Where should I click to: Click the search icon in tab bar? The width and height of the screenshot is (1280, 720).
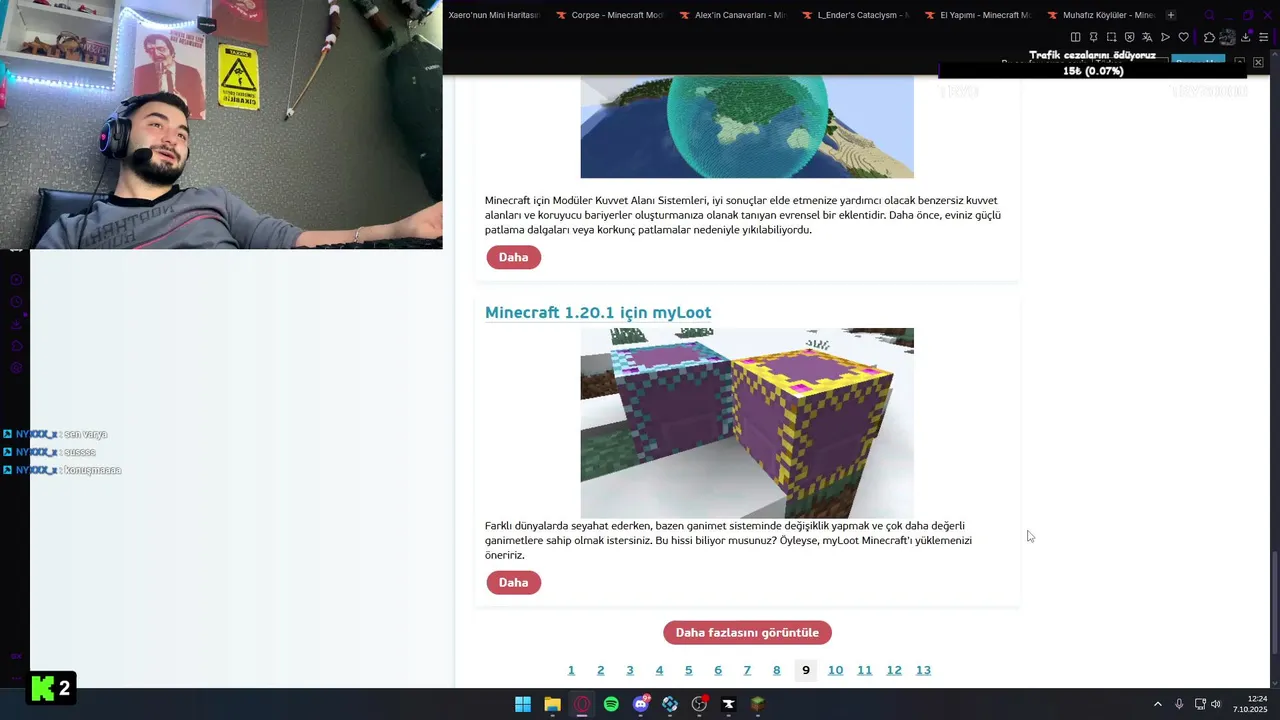coord(1209,15)
